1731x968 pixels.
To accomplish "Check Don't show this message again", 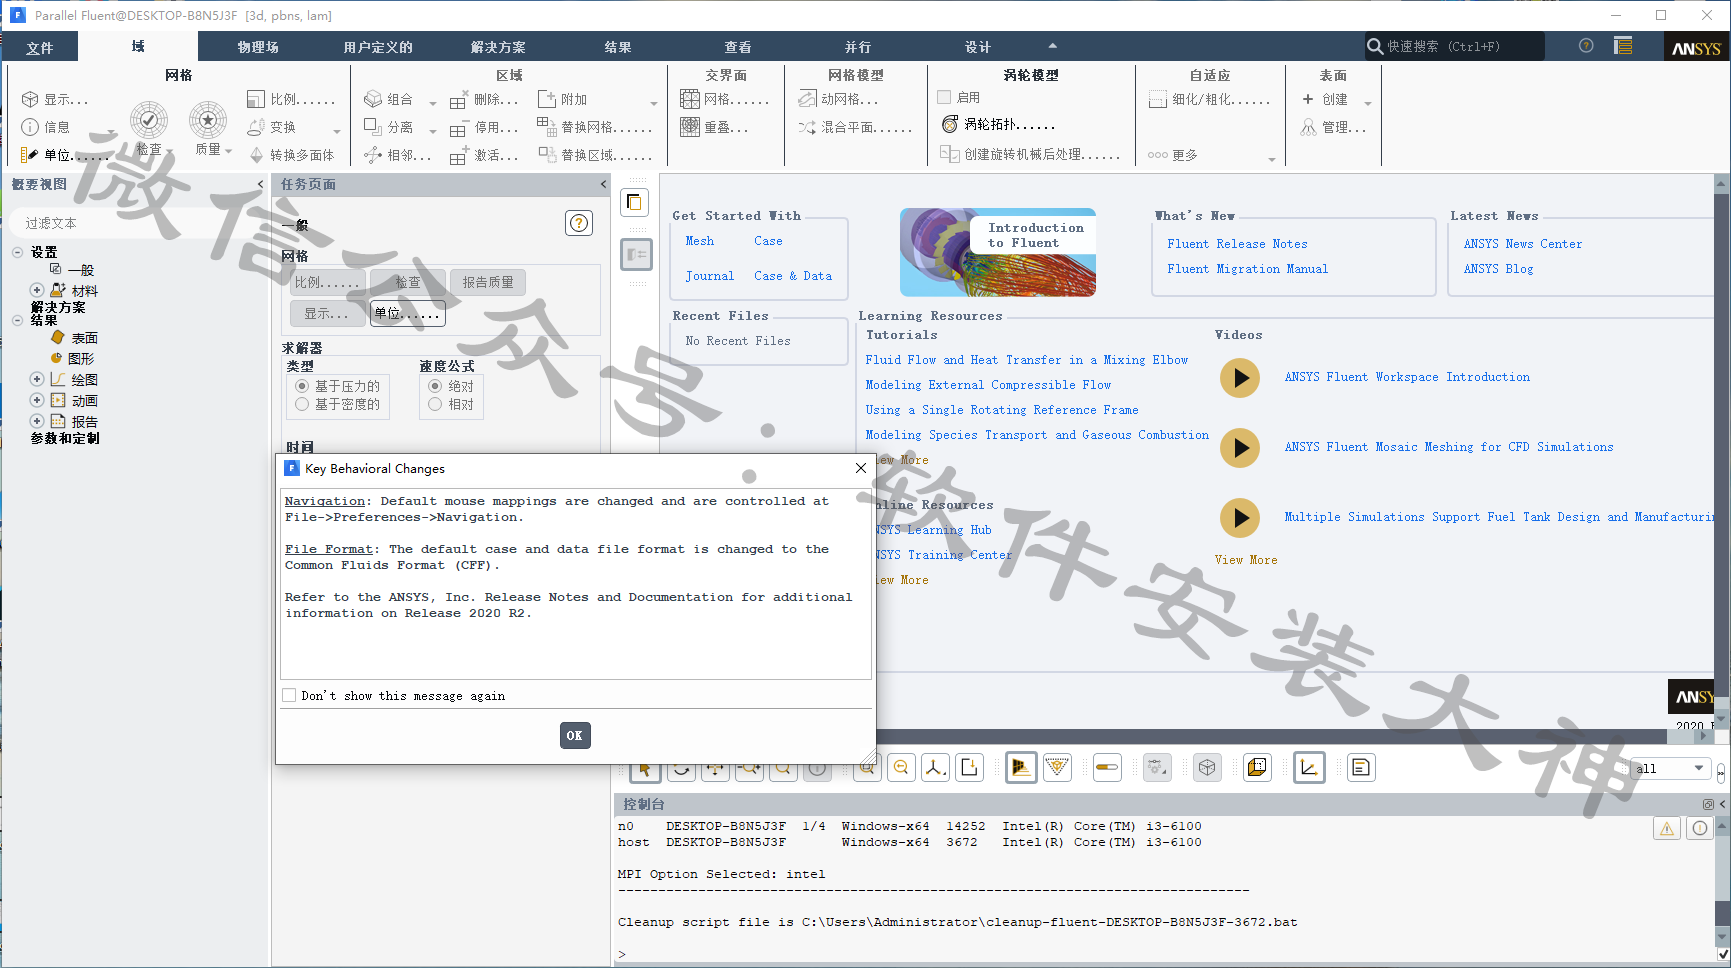I will (x=289, y=695).
